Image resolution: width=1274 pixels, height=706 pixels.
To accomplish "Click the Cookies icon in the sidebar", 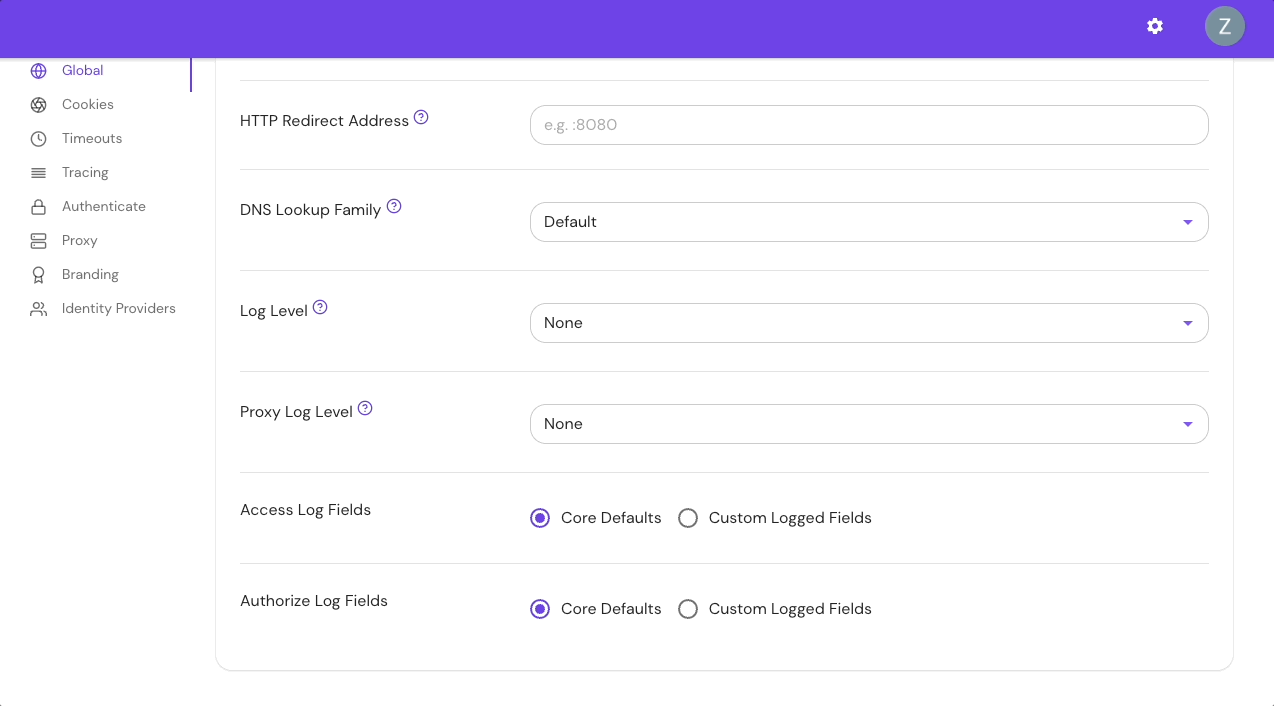I will tap(39, 105).
